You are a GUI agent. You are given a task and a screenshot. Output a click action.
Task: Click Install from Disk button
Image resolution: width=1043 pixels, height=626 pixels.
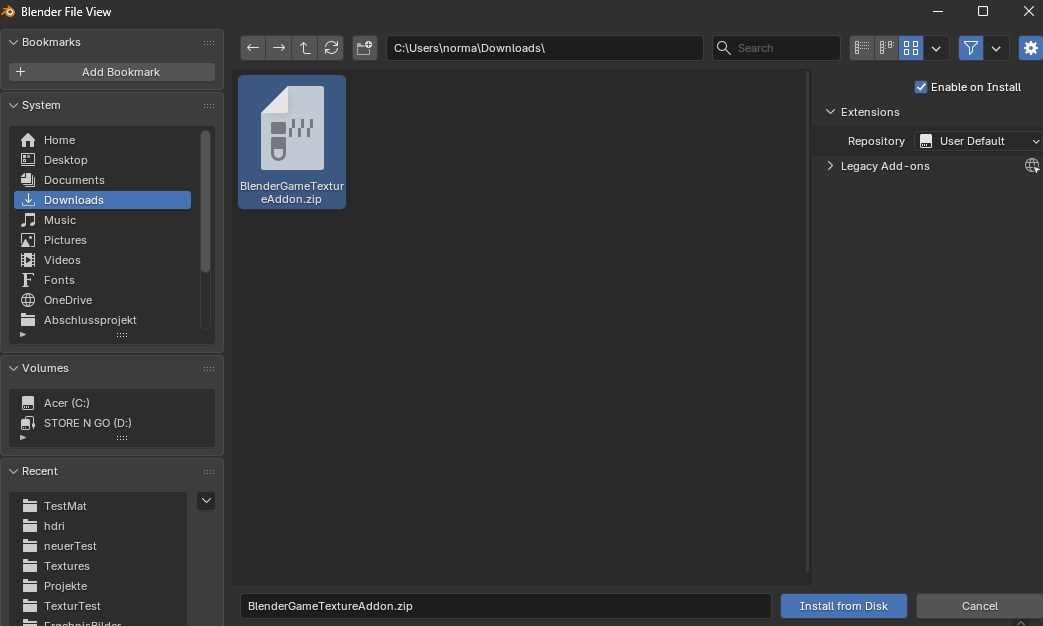[x=843, y=606]
